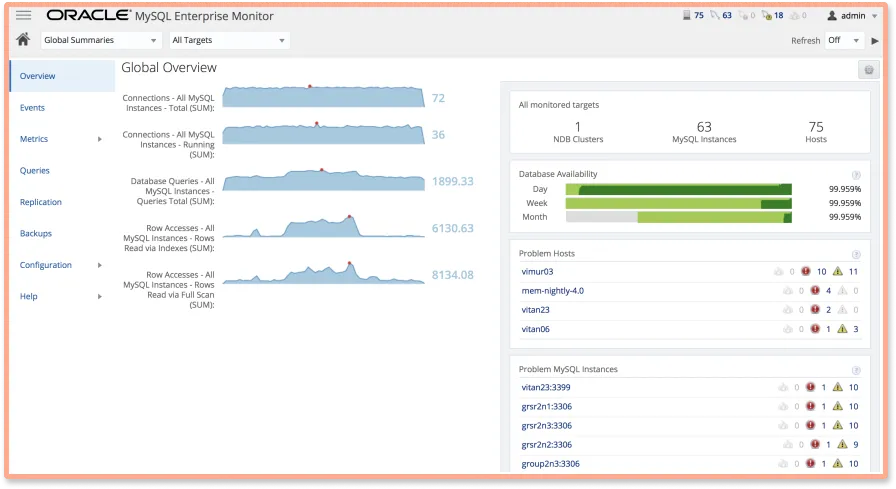896x489 pixels.
Task: Click critical alert icon for group2n3:3306
Action: [x=810, y=464]
